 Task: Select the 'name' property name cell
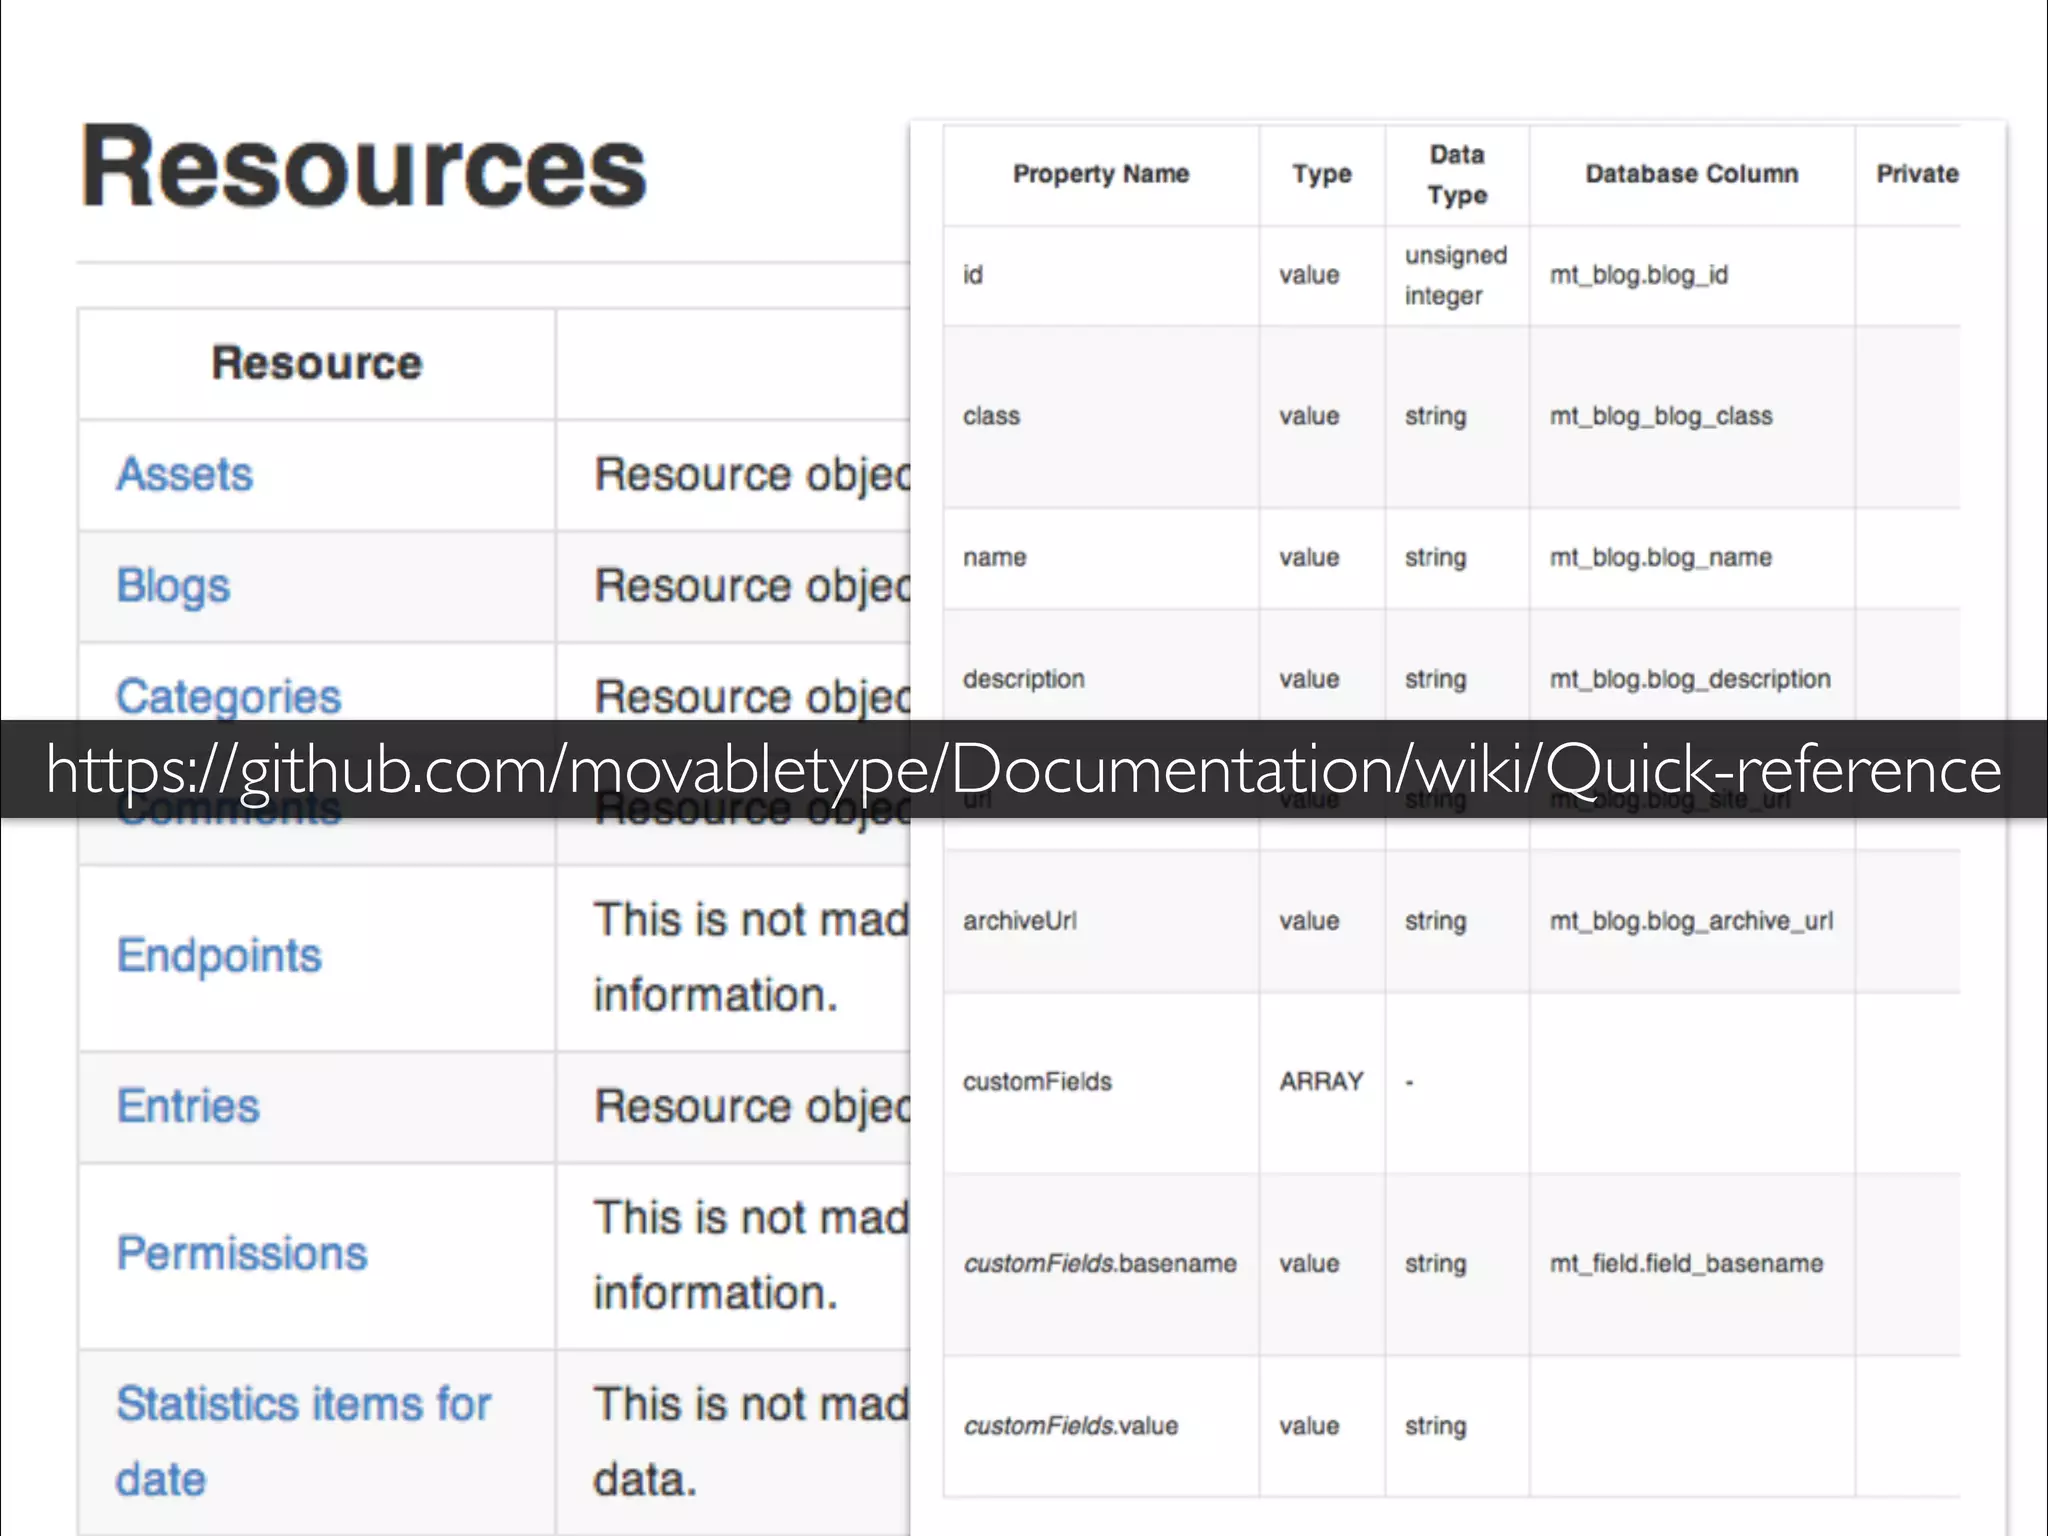coord(1101,557)
